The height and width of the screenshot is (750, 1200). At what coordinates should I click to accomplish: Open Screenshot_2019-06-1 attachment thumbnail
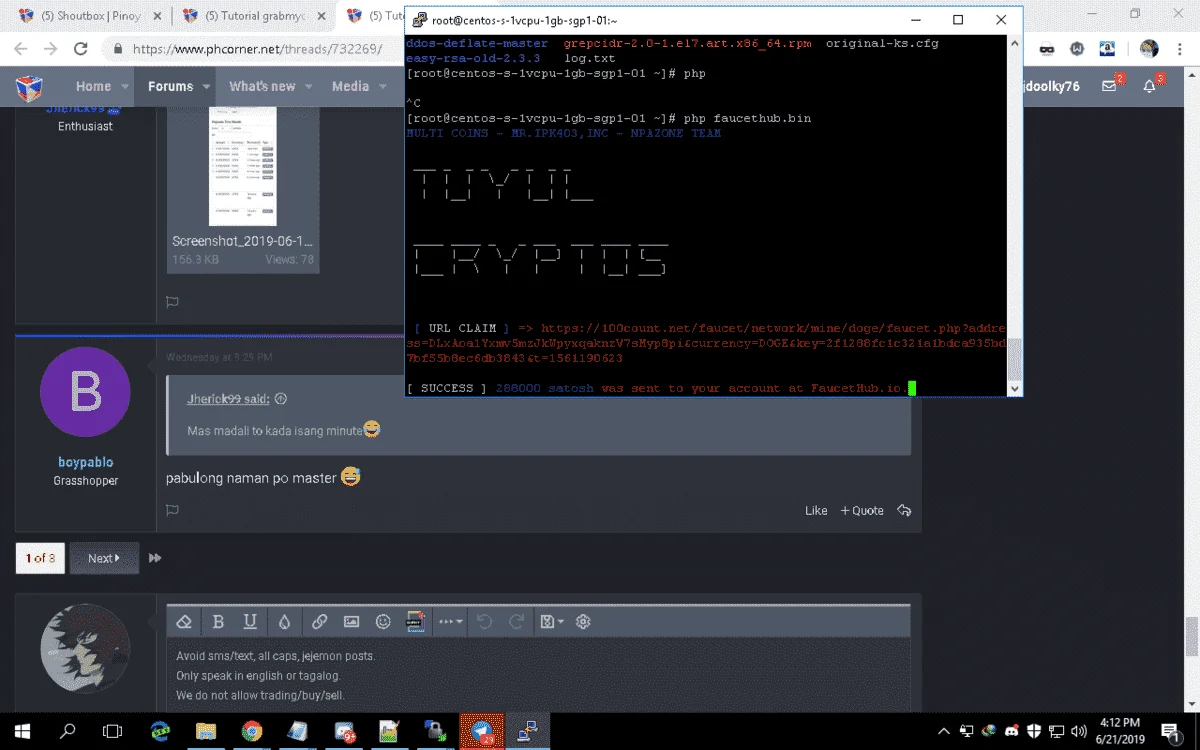(243, 165)
